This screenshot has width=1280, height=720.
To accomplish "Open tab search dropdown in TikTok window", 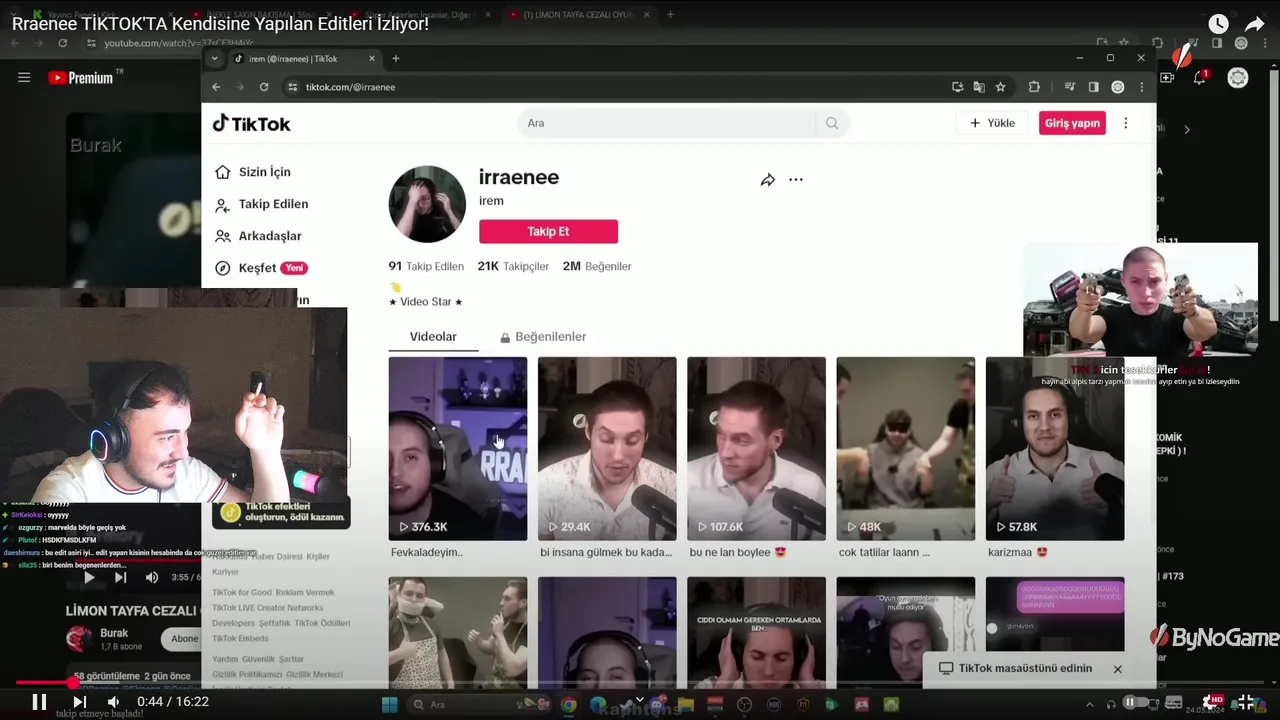I will click(x=214, y=58).
